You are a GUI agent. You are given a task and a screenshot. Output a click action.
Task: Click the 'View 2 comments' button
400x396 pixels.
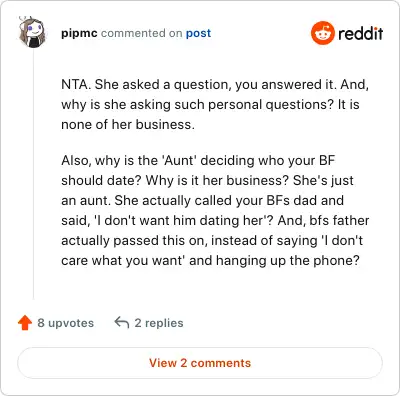click(200, 363)
